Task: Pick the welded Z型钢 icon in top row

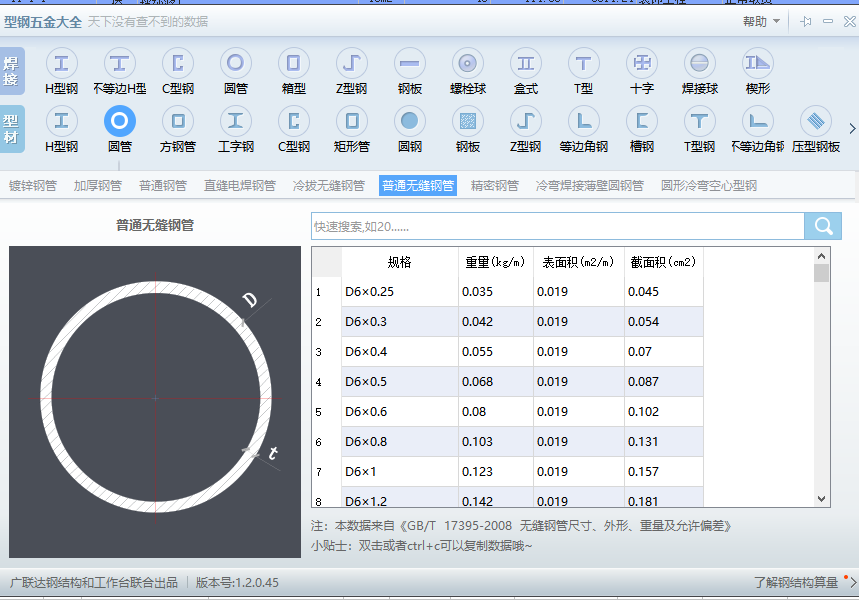Action: [351, 64]
